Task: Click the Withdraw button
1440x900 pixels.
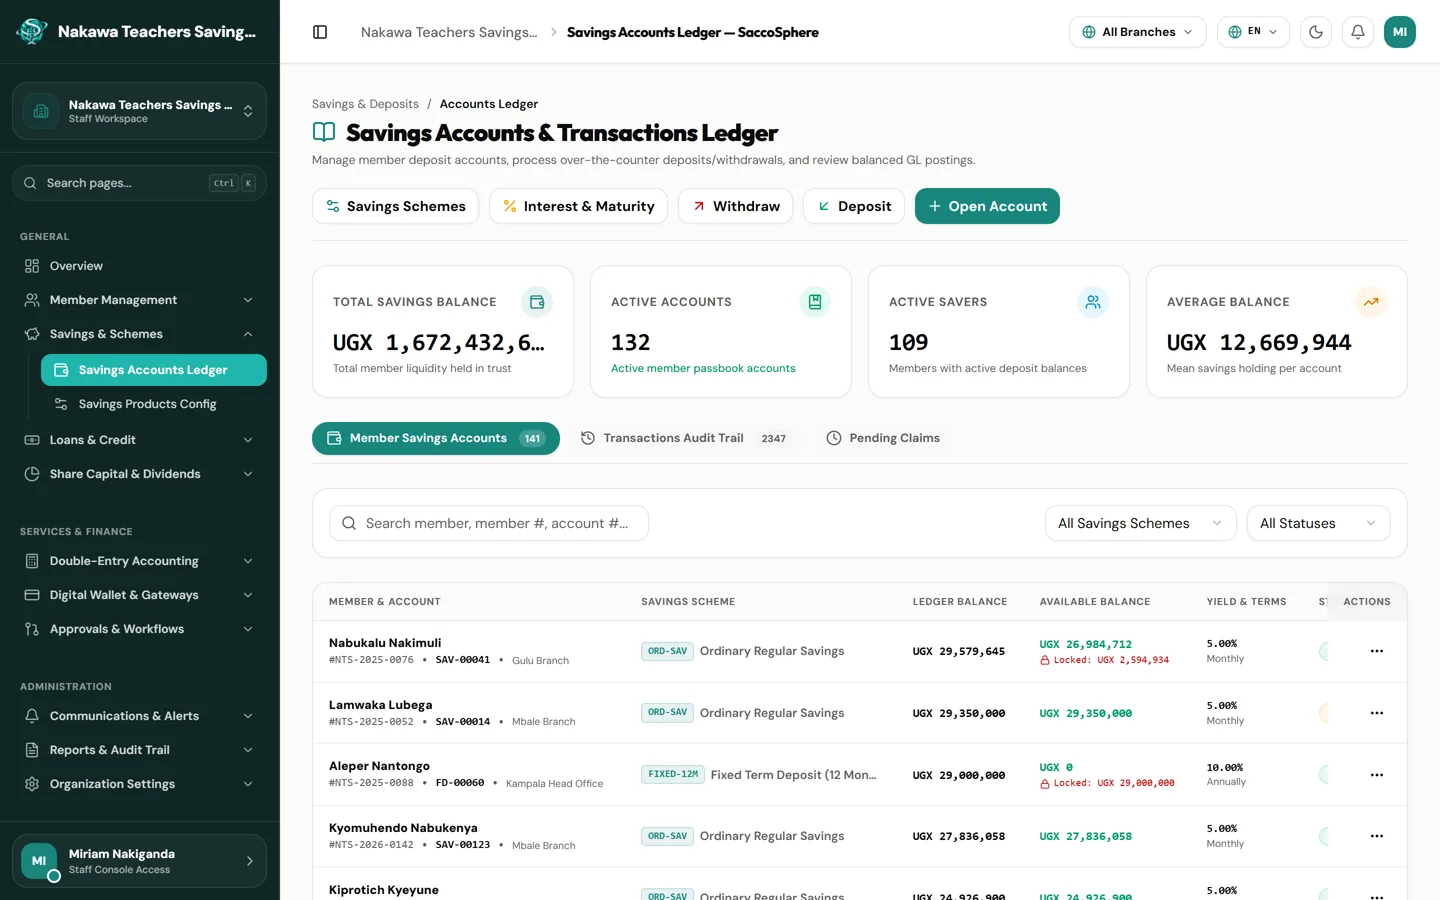Action: pyautogui.click(x=735, y=206)
